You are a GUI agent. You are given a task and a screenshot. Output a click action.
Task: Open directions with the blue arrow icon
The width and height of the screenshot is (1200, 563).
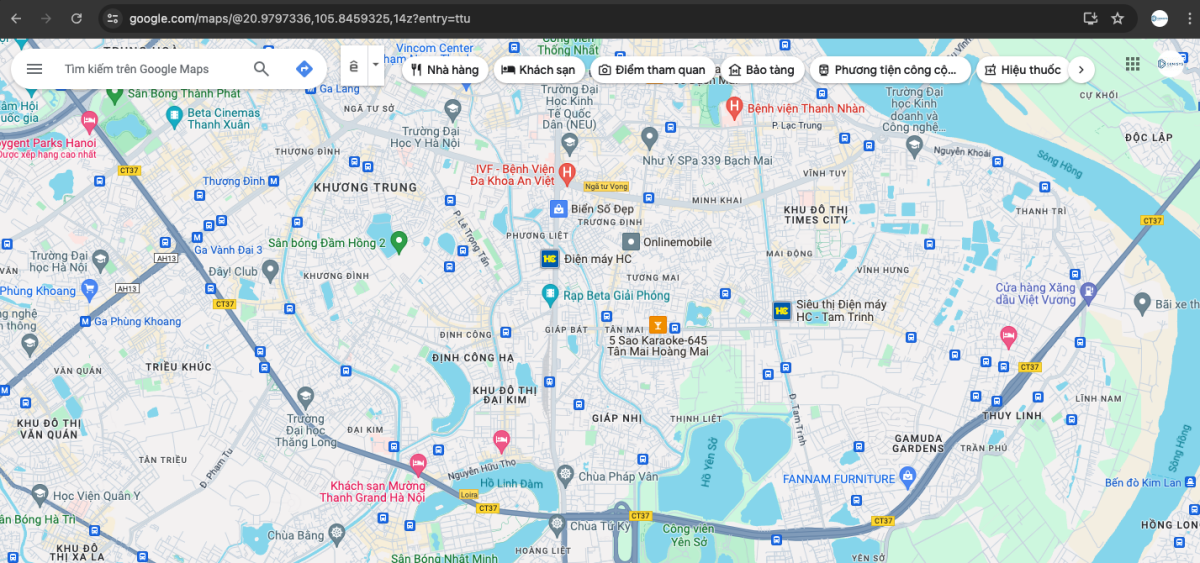pos(304,69)
